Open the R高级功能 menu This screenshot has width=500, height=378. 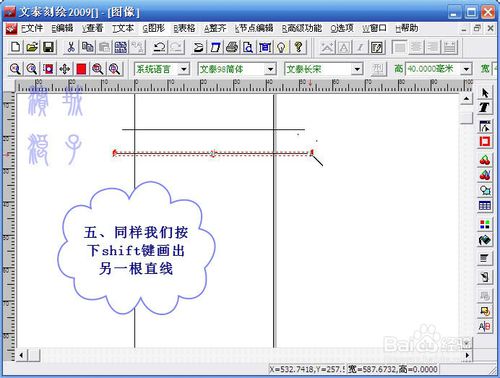(x=302, y=28)
